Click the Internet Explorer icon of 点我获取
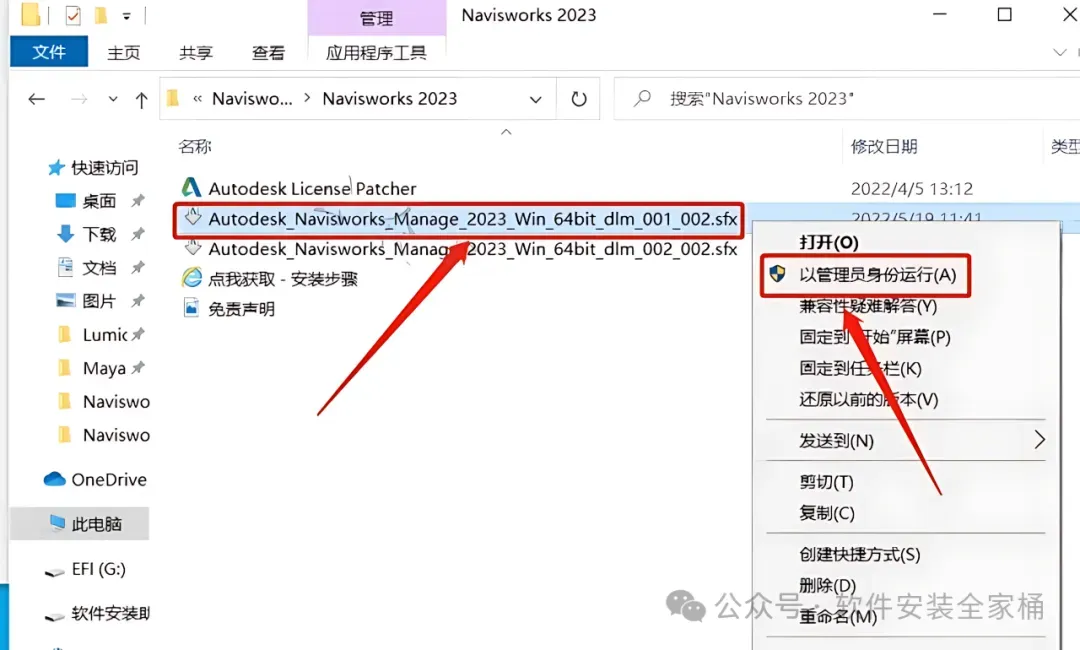This screenshot has width=1080, height=650. [191, 277]
